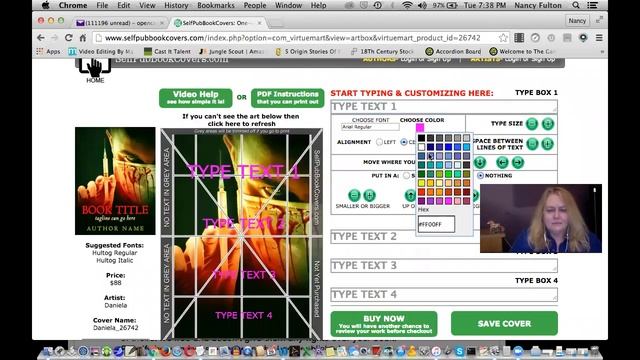Pick the black color swatch
Image resolution: width=640 pixels, height=360 pixels.
tap(421, 138)
